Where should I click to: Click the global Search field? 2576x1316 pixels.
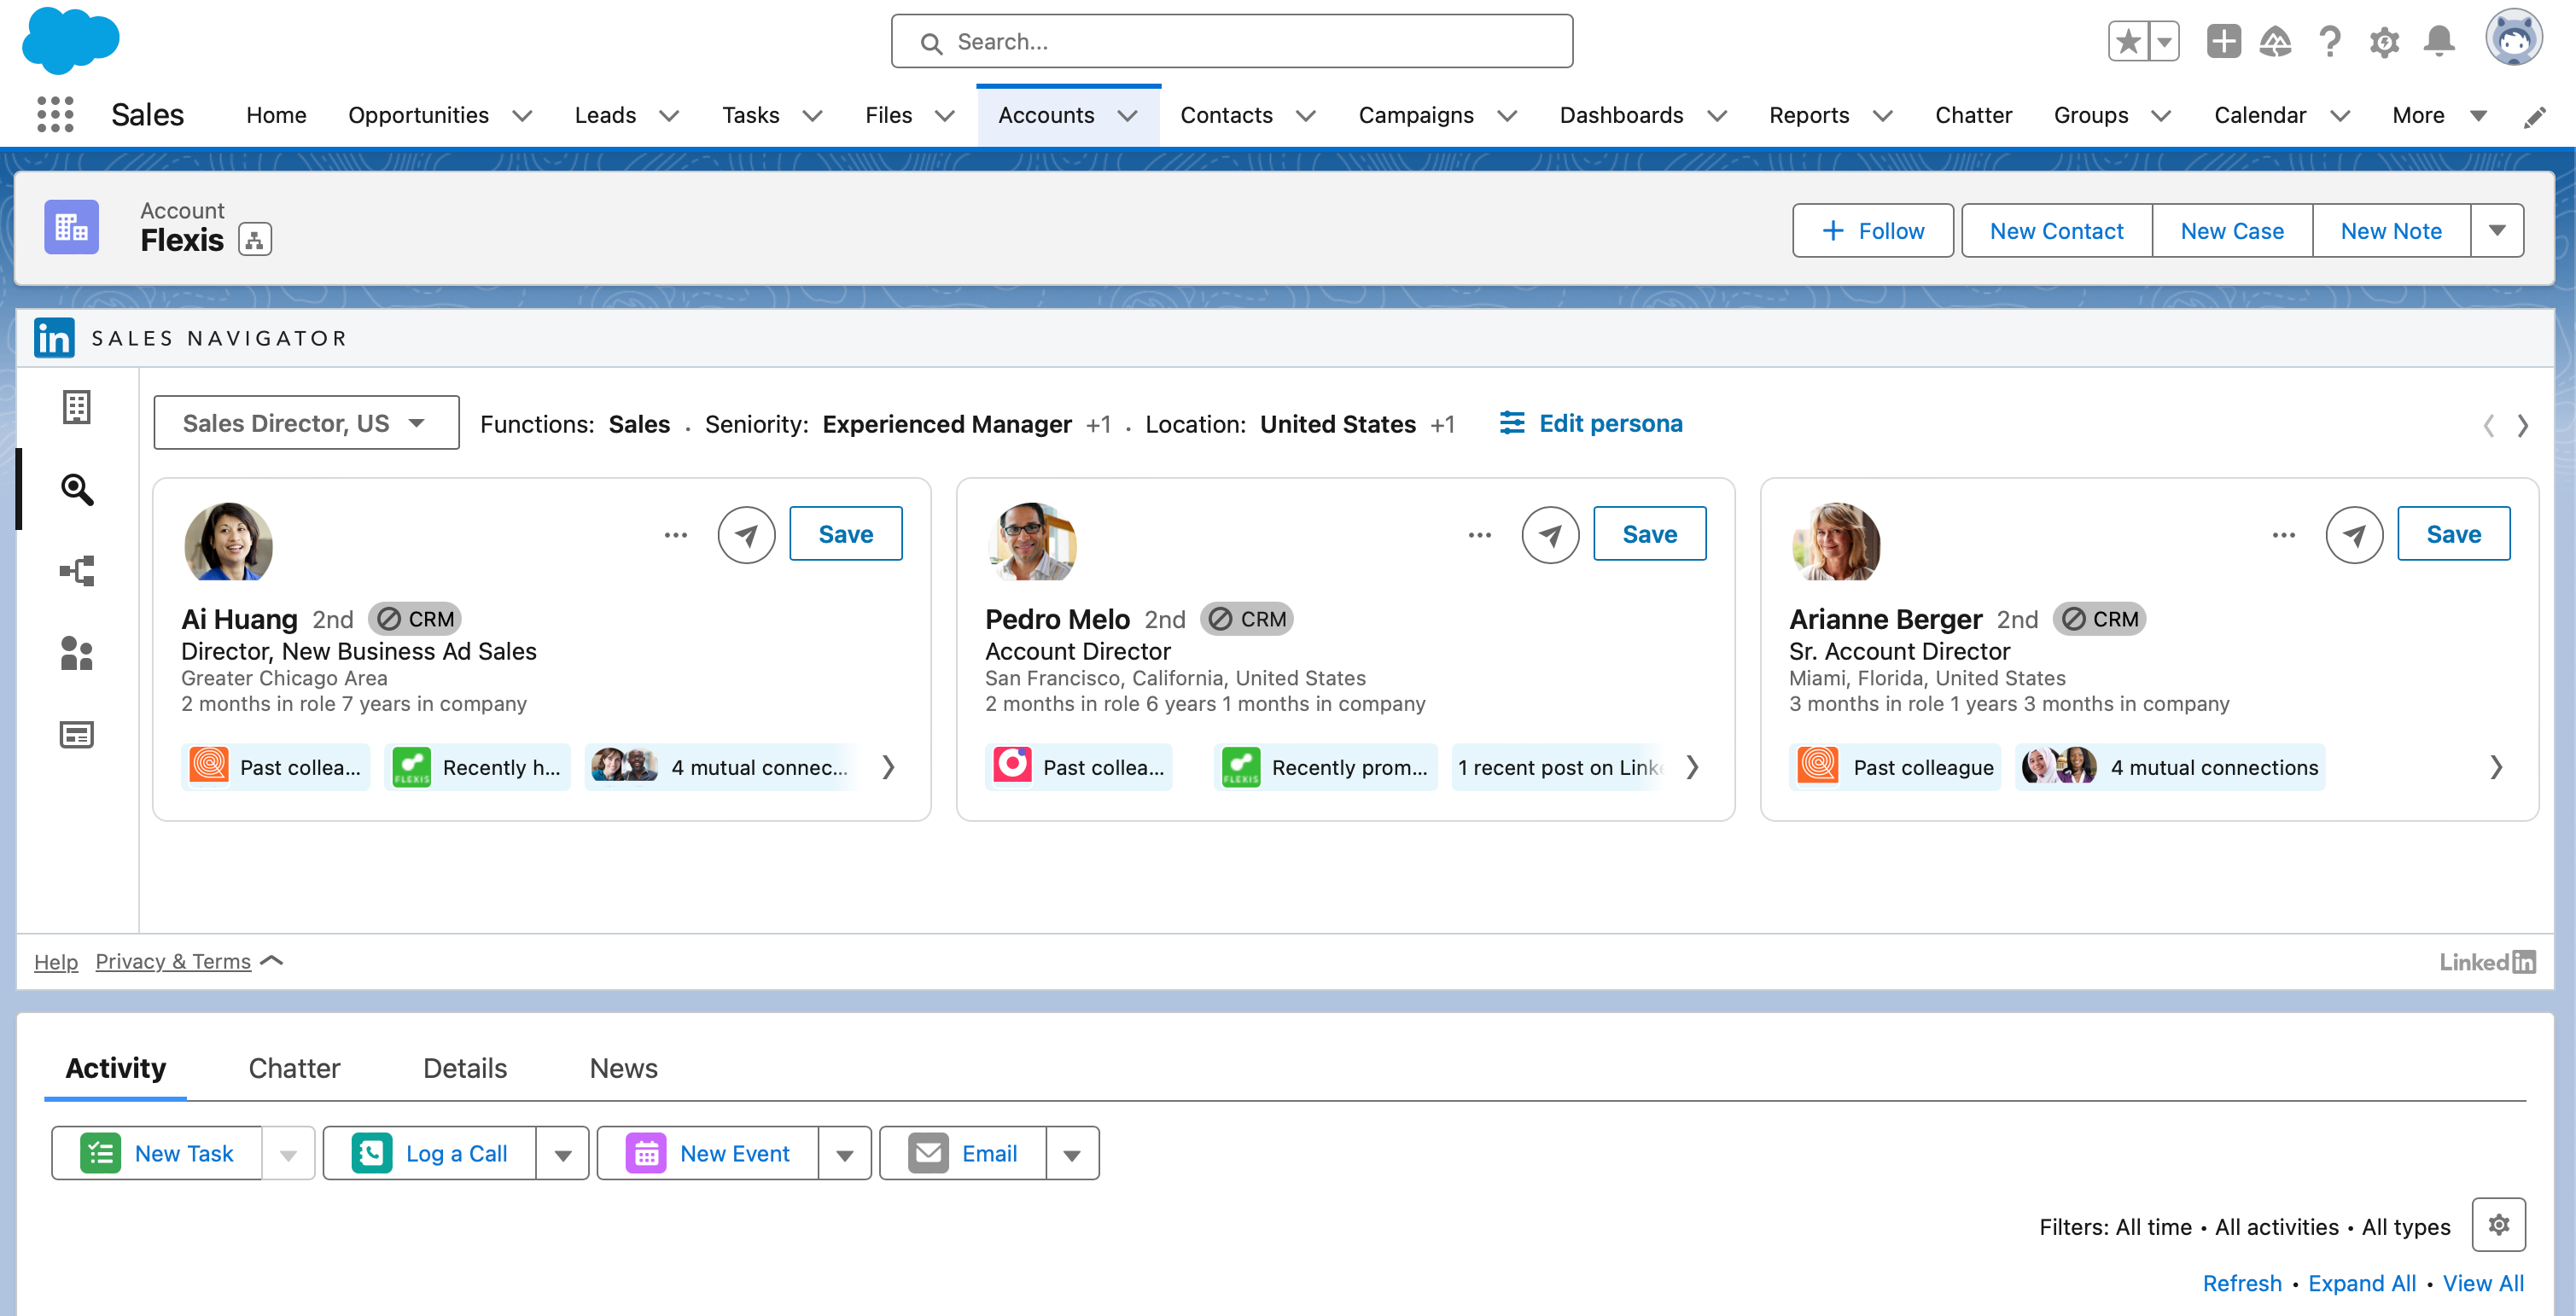[x=1232, y=42]
